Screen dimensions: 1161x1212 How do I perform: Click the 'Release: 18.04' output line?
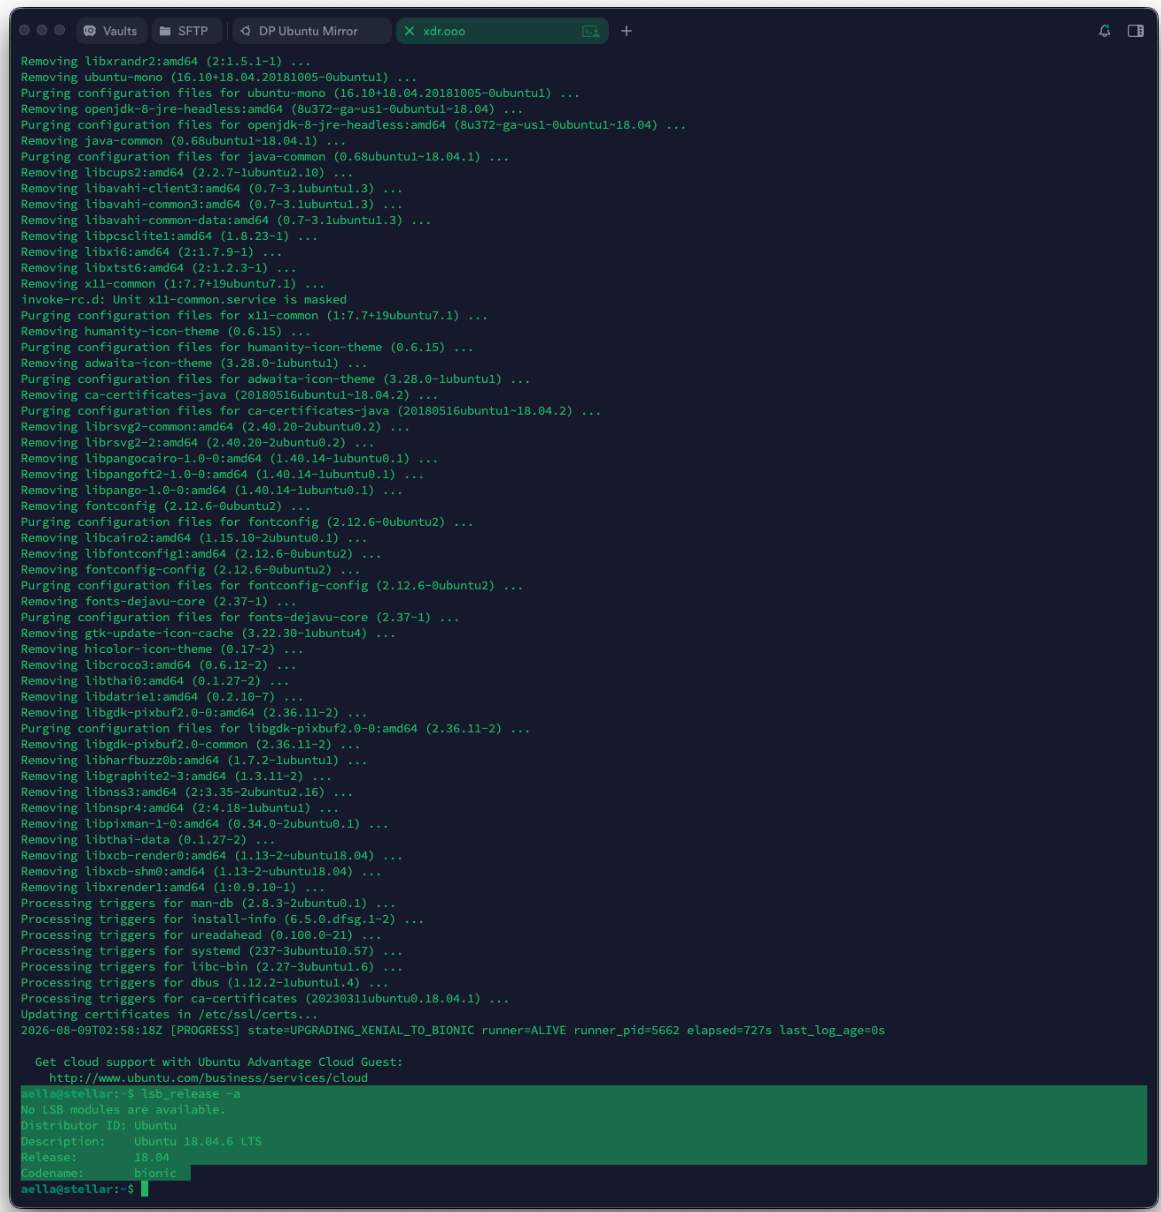(x=95, y=1157)
